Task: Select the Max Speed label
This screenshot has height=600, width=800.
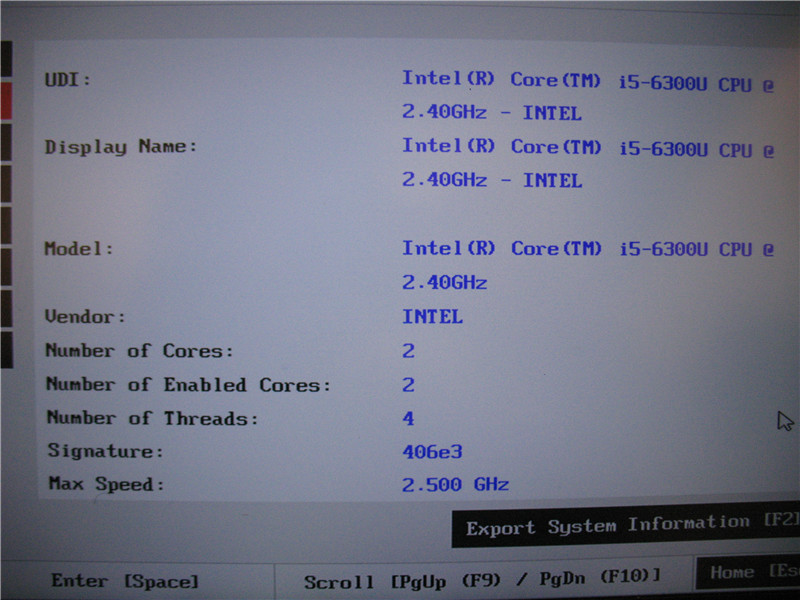Action: click(x=106, y=484)
